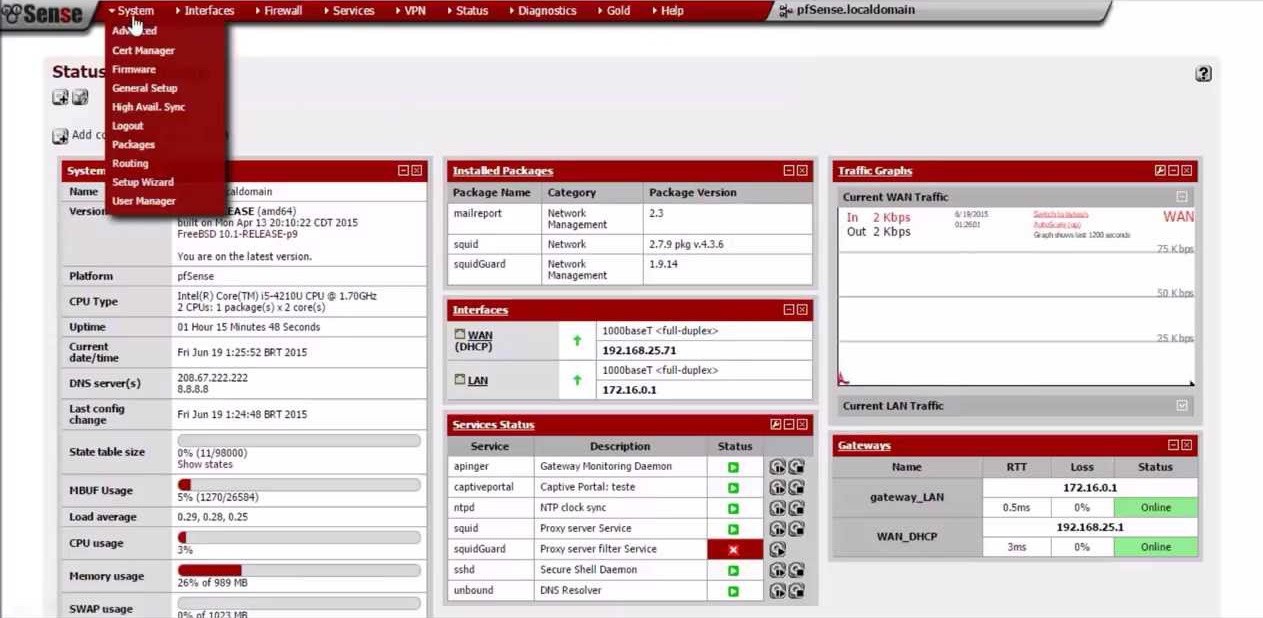The image size is (1263, 618).
Task: Restart the captiveportal service
Action: tap(777, 487)
